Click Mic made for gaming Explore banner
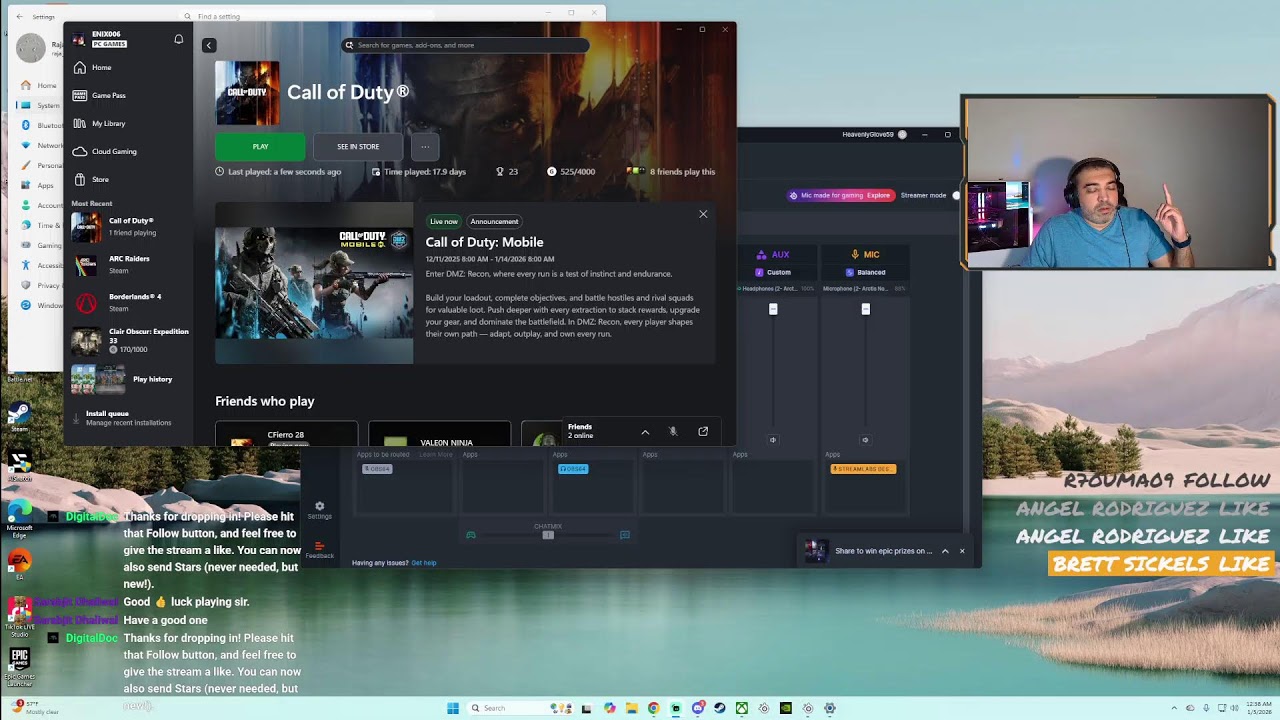 [840, 195]
